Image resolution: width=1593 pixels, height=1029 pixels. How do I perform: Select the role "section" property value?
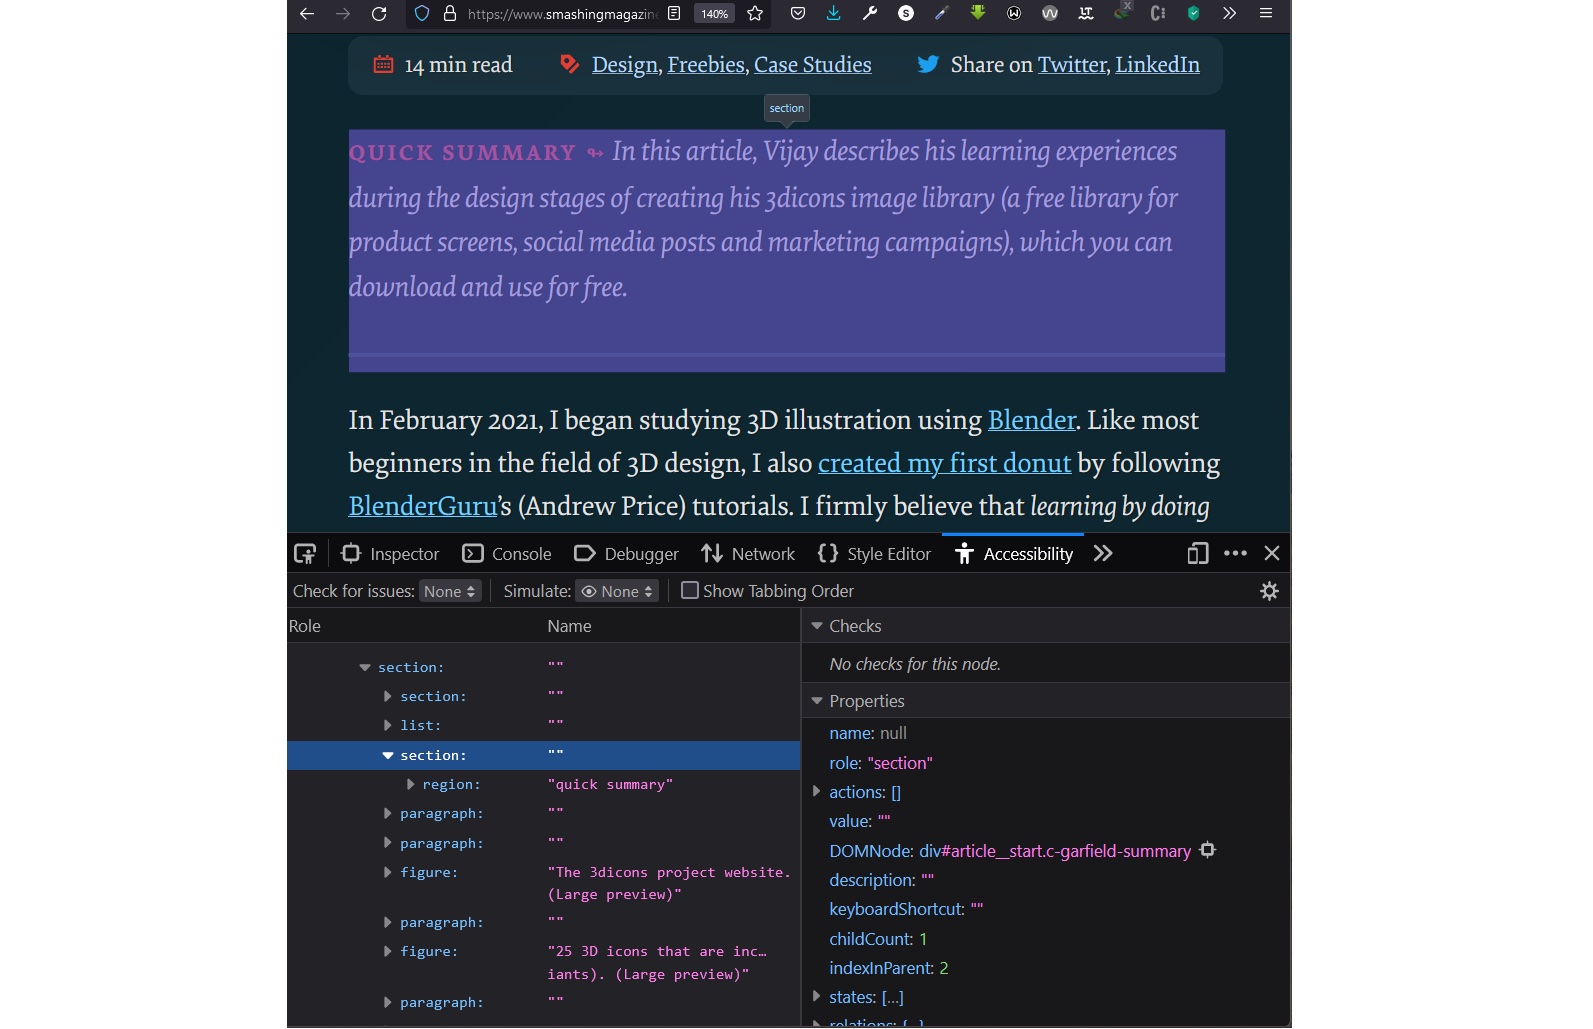pos(900,763)
